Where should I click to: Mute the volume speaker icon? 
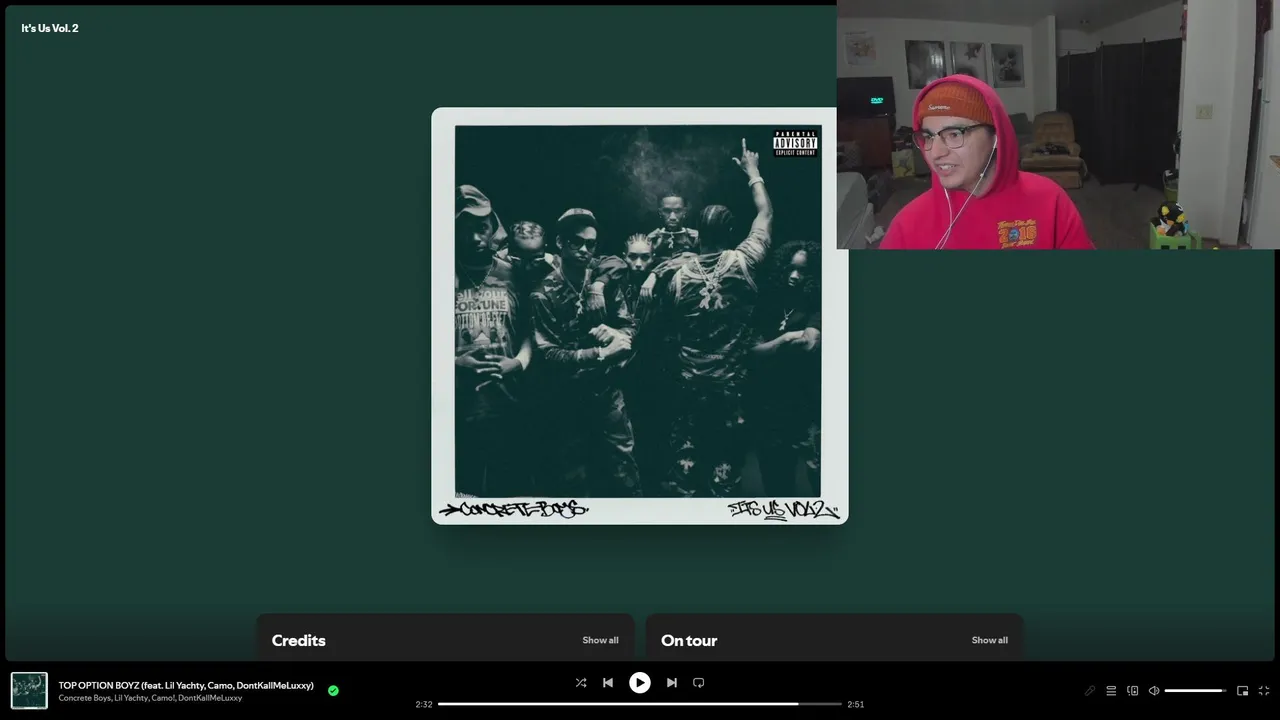(1154, 691)
